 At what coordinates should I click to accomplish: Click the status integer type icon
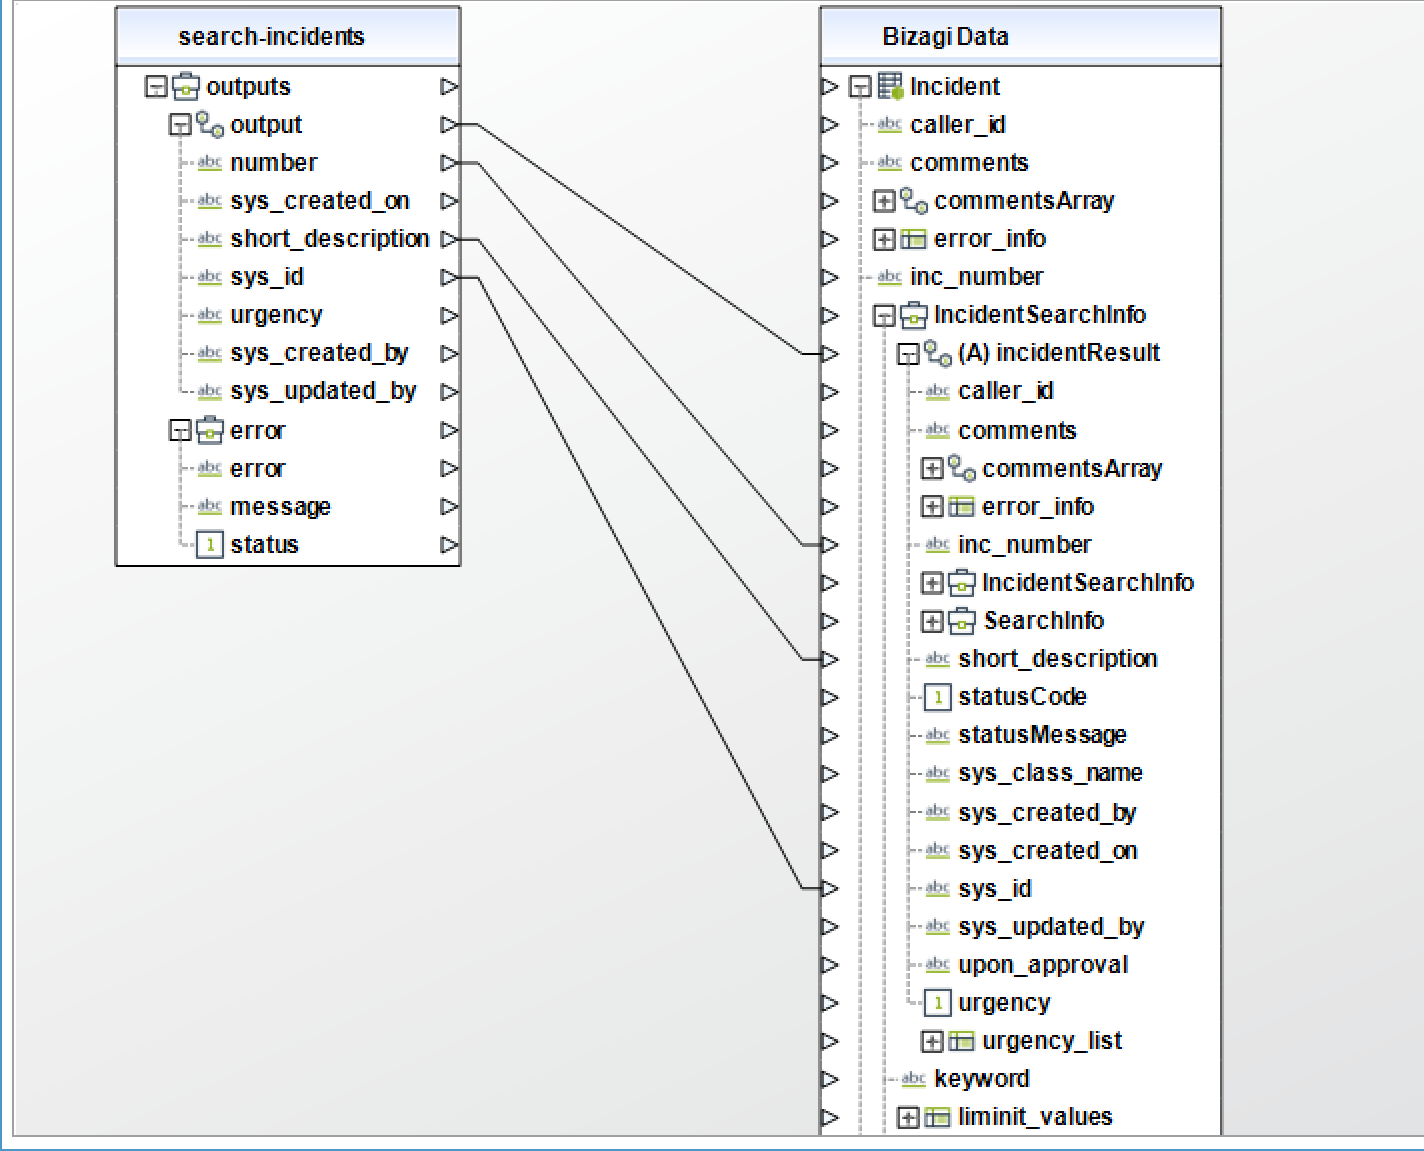pyautogui.click(x=210, y=545)
